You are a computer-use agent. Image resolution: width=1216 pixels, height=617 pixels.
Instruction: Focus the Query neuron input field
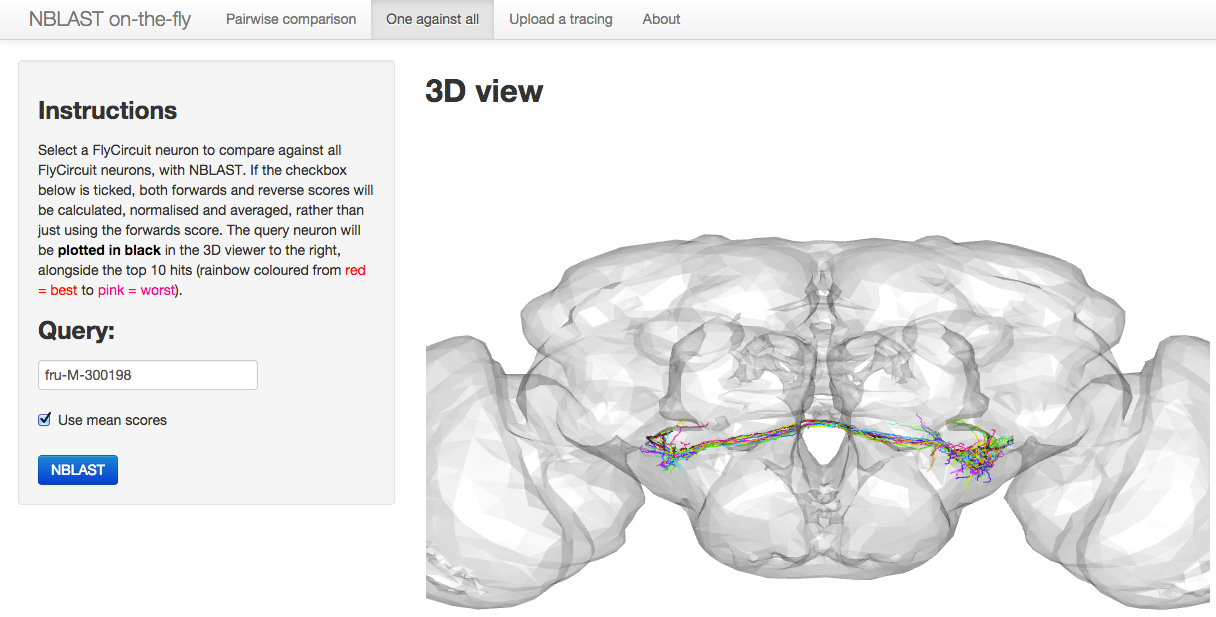(148, 375)
